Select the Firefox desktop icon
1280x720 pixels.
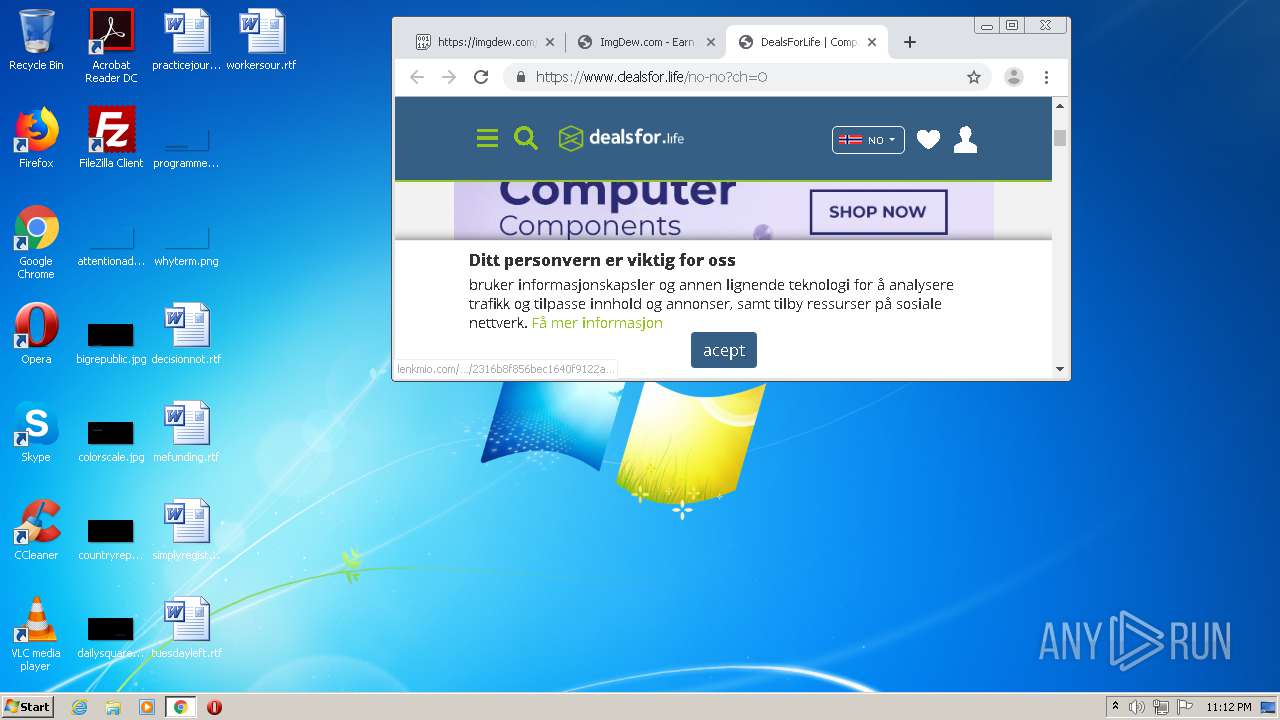click(x=36, y=138)
